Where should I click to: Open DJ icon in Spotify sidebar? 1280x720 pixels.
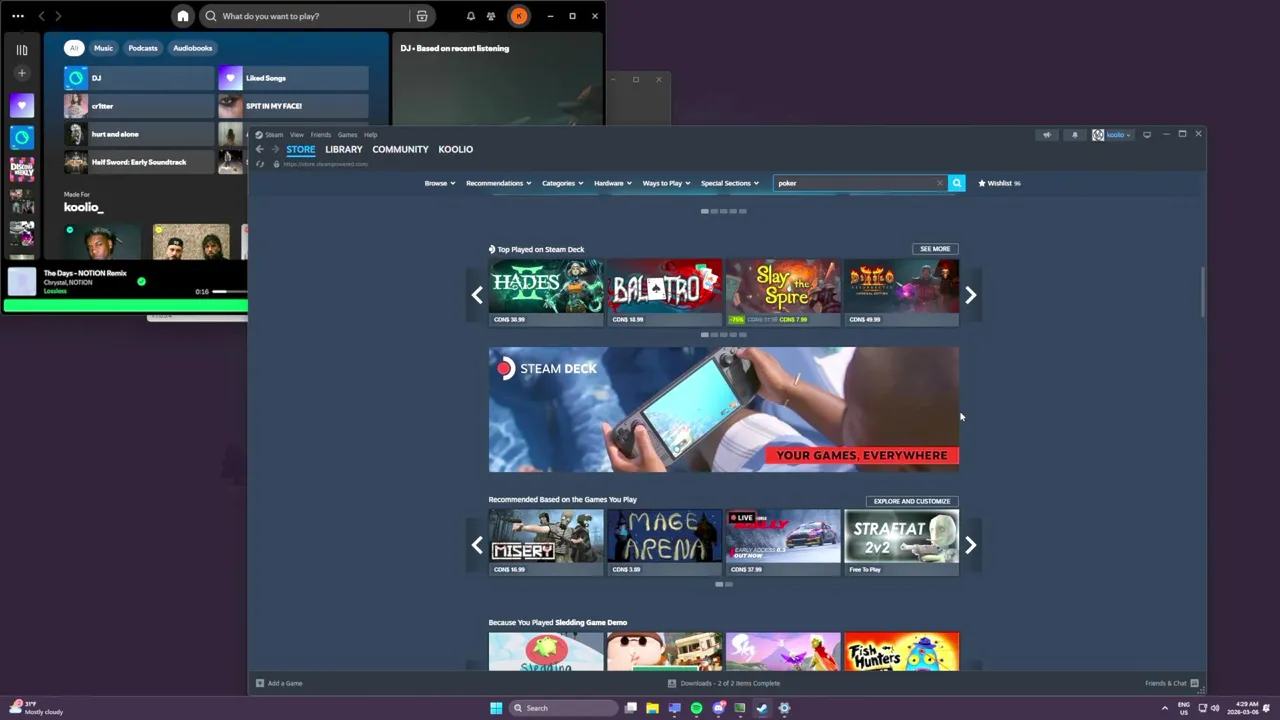point(22,137)
